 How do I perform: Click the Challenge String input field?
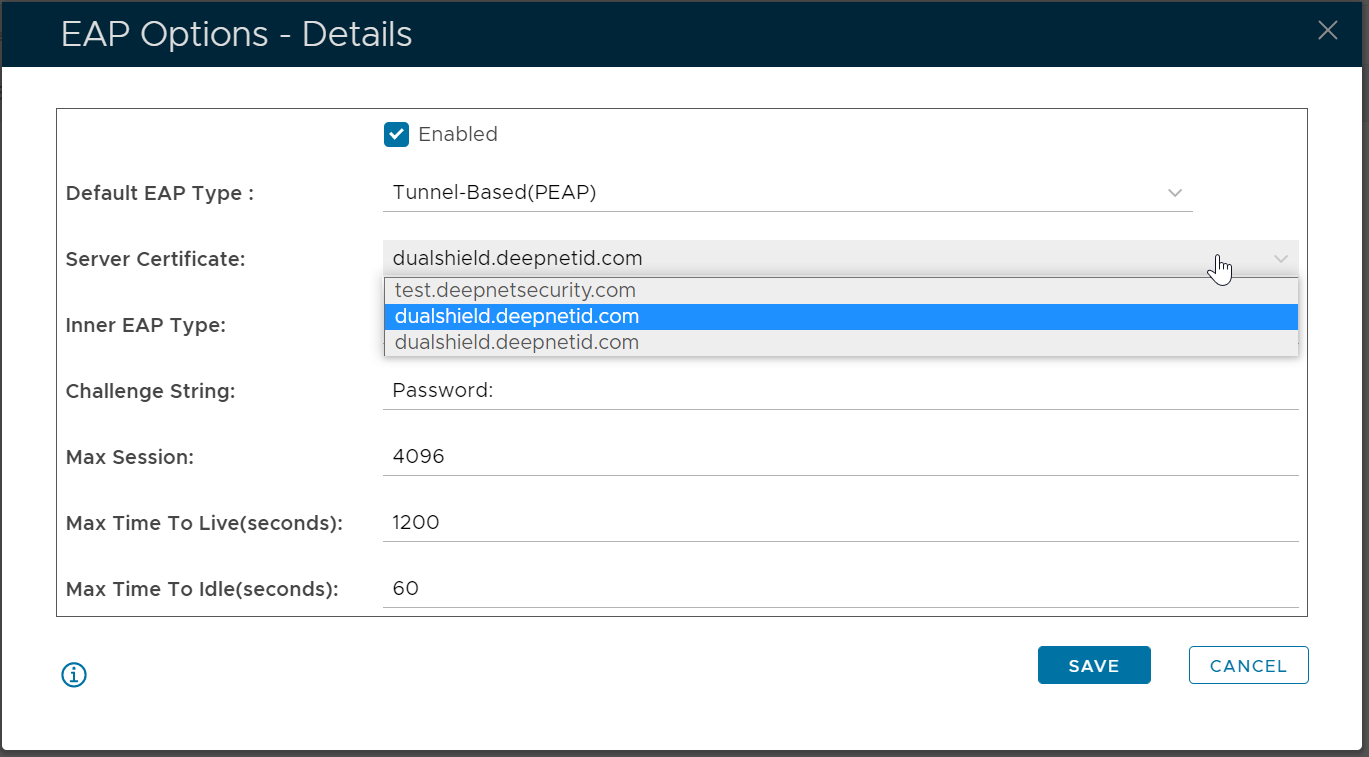(x=840, y=391)
